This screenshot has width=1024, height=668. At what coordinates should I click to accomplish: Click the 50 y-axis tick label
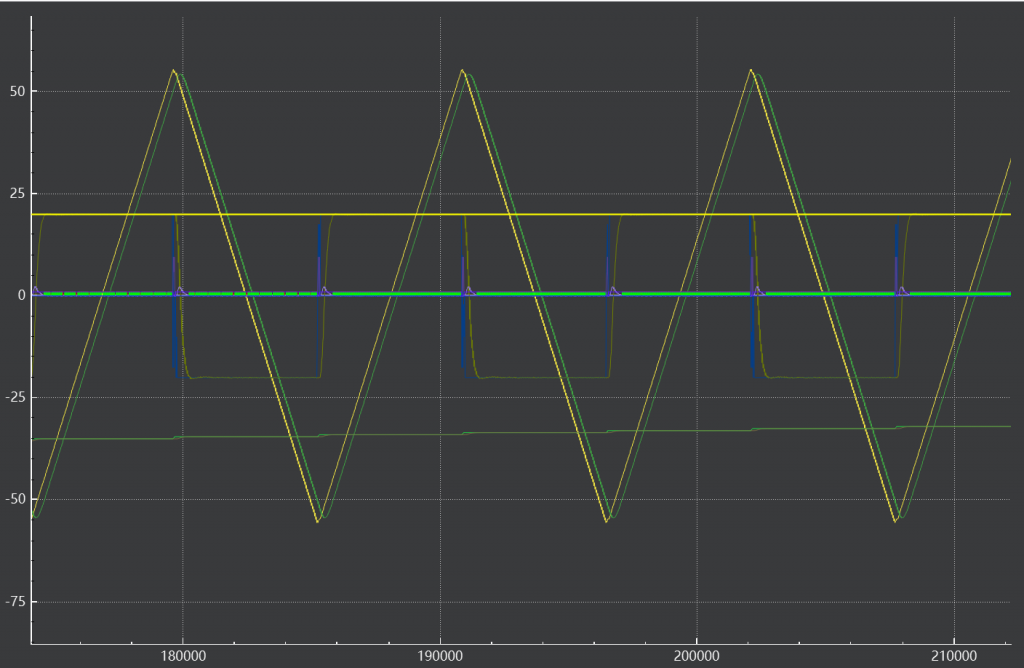(x=18, y=91)
